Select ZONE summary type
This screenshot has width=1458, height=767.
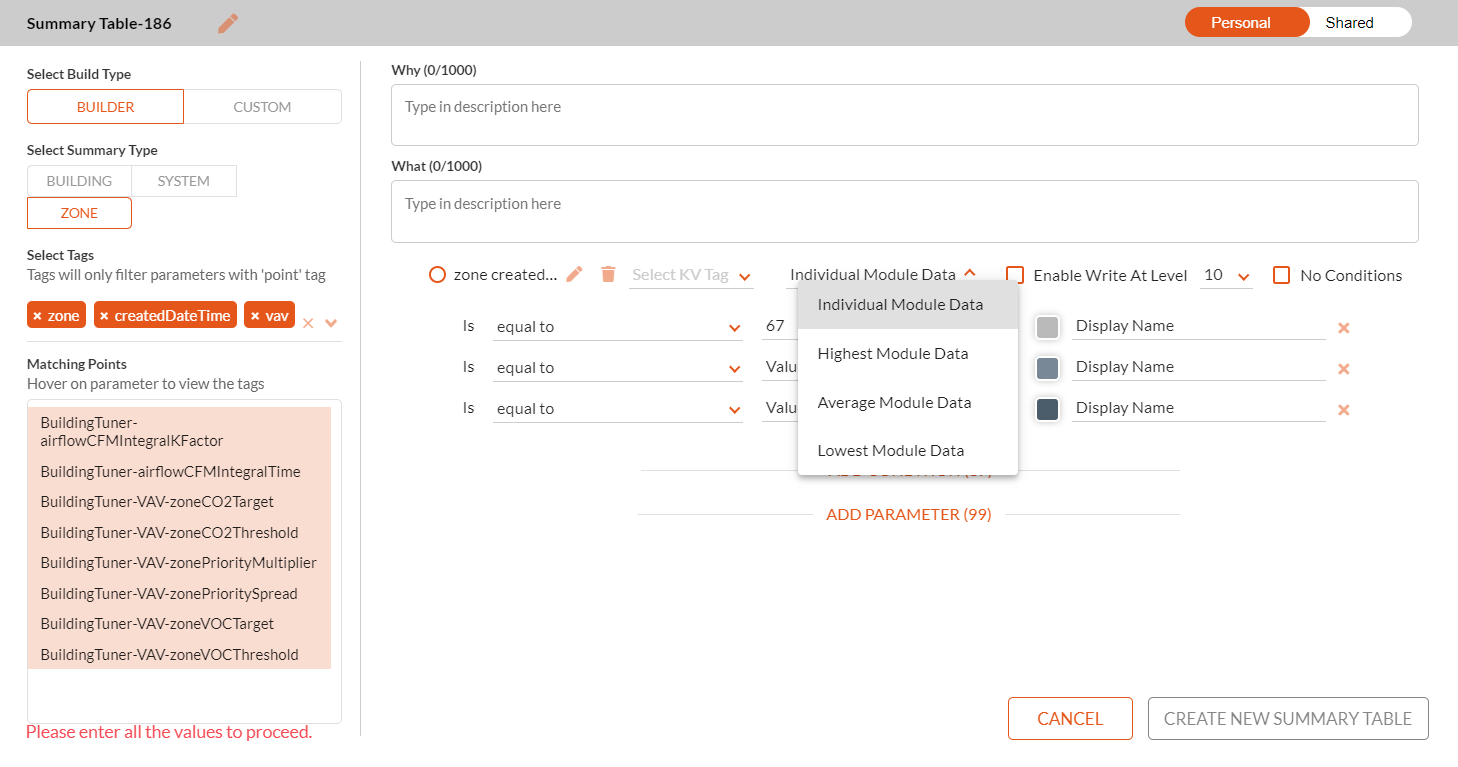tap(79, 213)
